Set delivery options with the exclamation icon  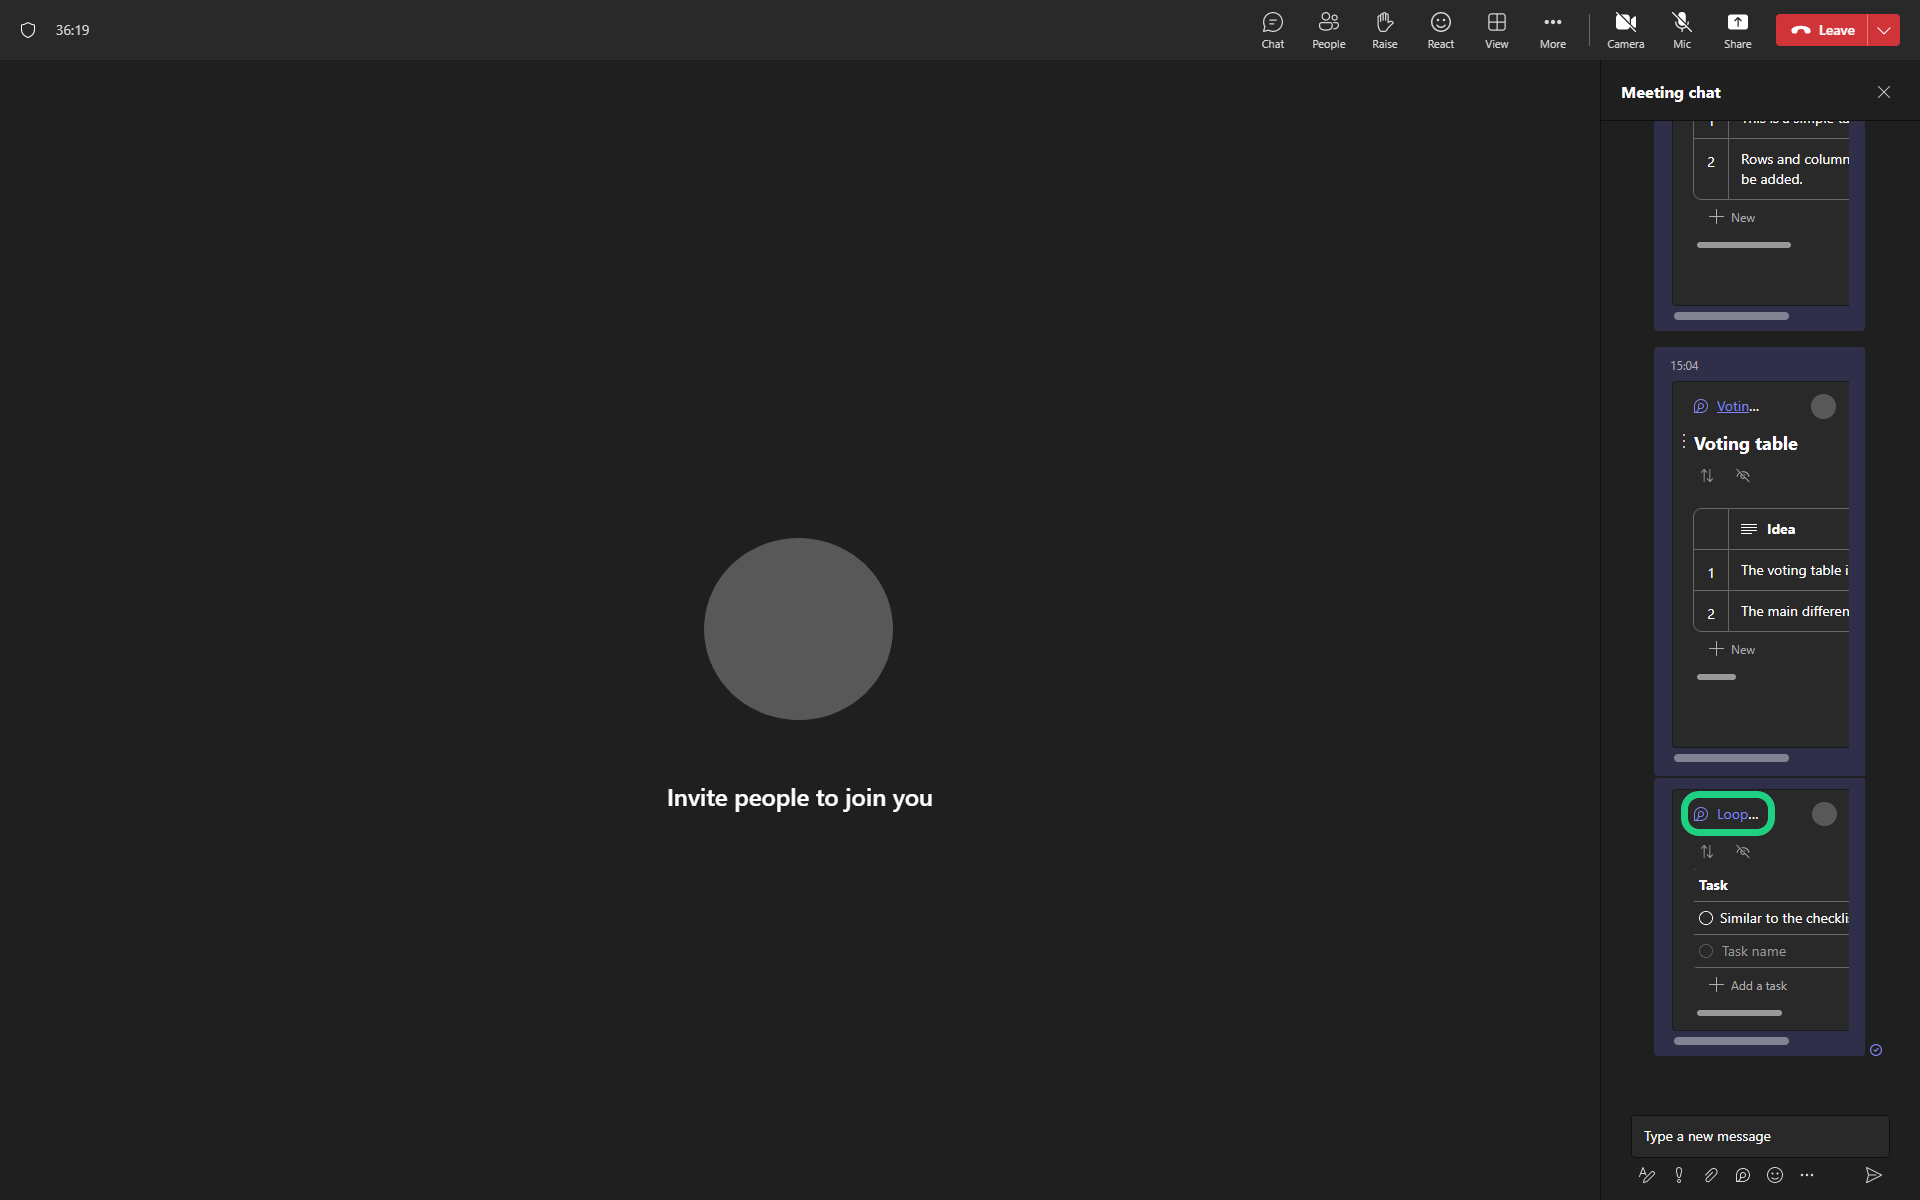pos(1679,1175)
